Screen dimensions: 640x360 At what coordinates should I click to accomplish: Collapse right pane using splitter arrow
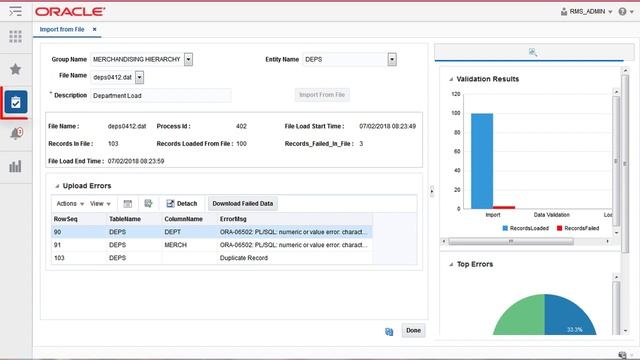(432, 191)
